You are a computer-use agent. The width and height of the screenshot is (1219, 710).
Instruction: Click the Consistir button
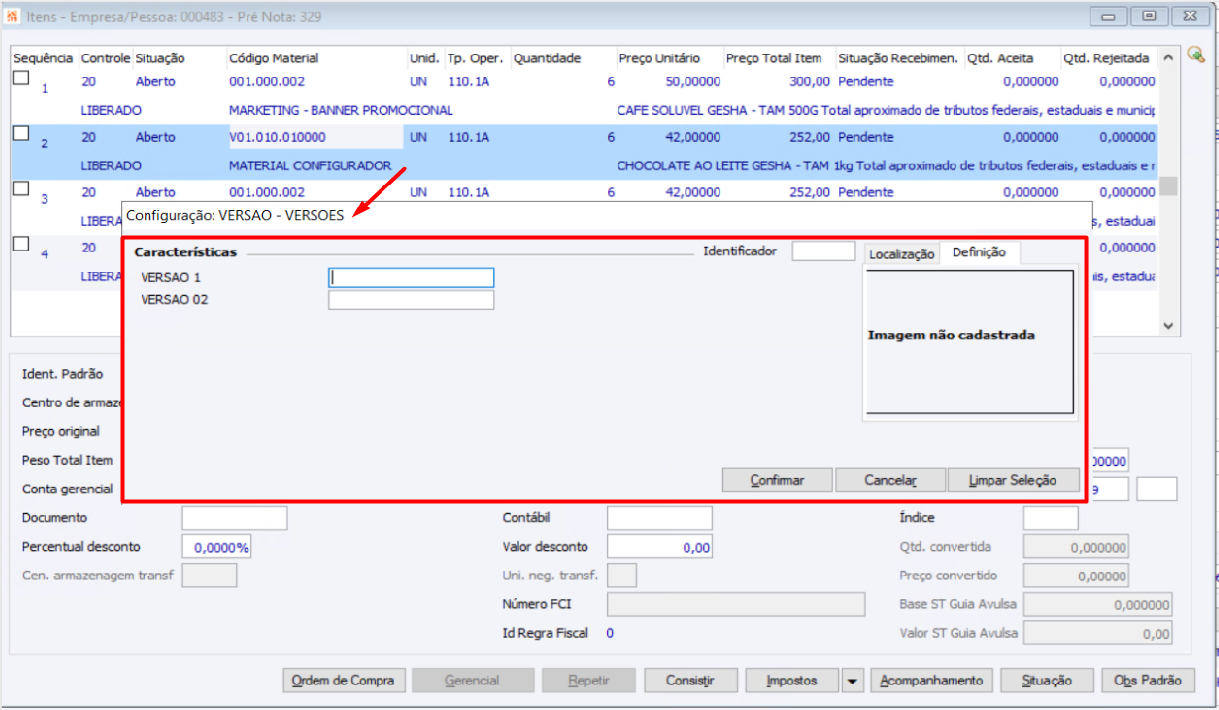tap(691, 680)
